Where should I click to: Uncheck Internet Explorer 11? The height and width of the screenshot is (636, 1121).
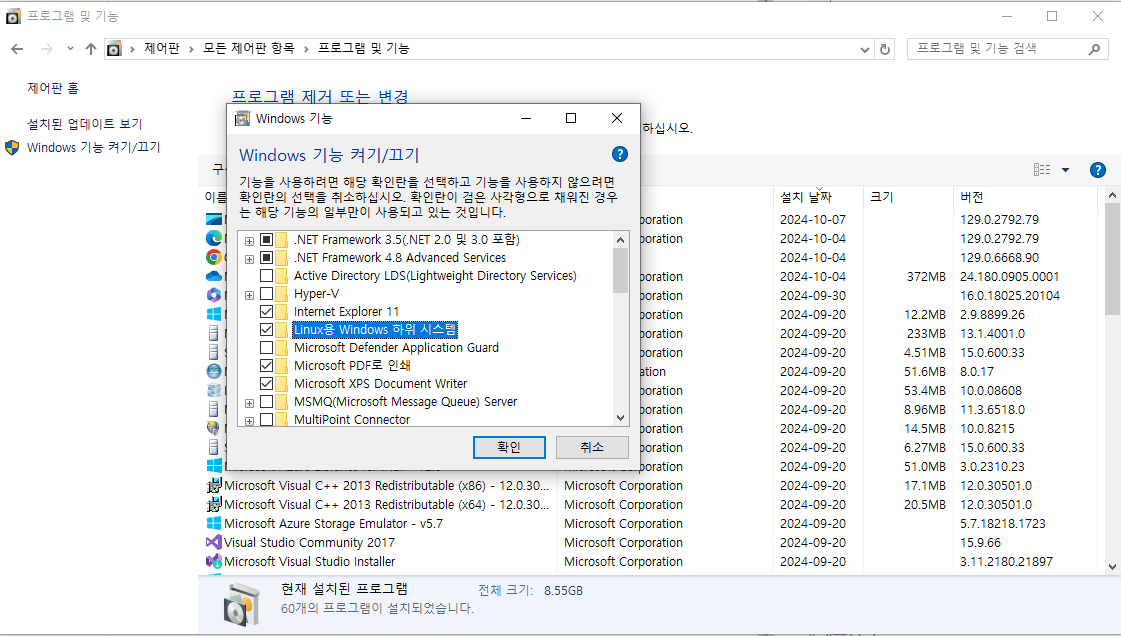267,312
